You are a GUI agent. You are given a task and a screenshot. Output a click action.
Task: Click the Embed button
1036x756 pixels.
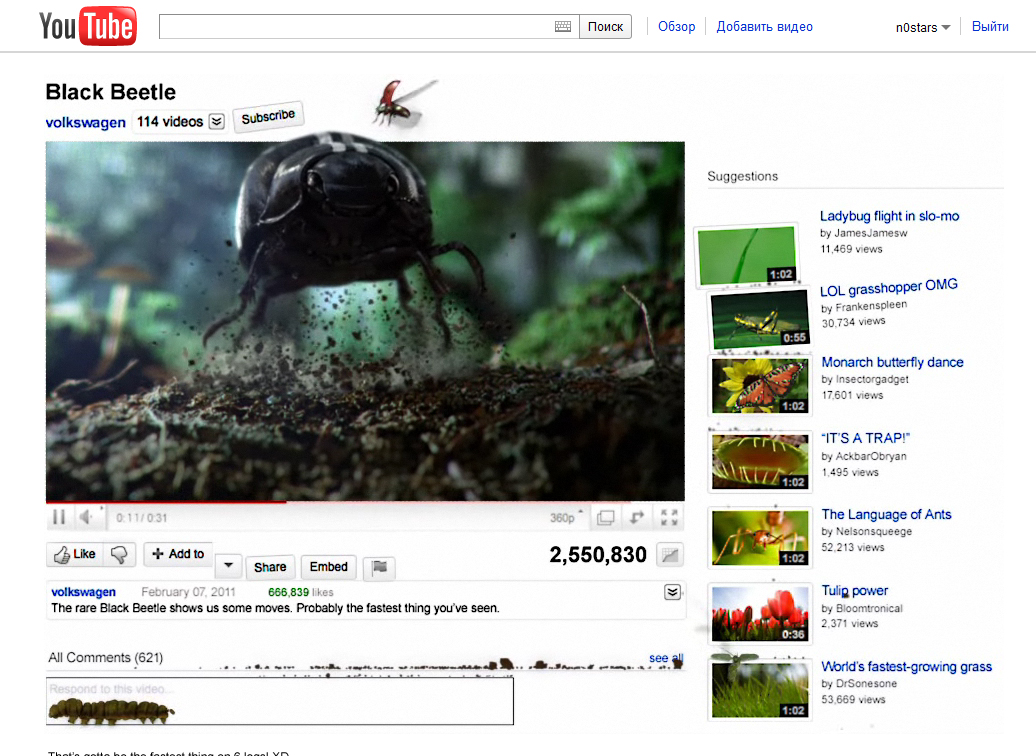click(328, 567)
